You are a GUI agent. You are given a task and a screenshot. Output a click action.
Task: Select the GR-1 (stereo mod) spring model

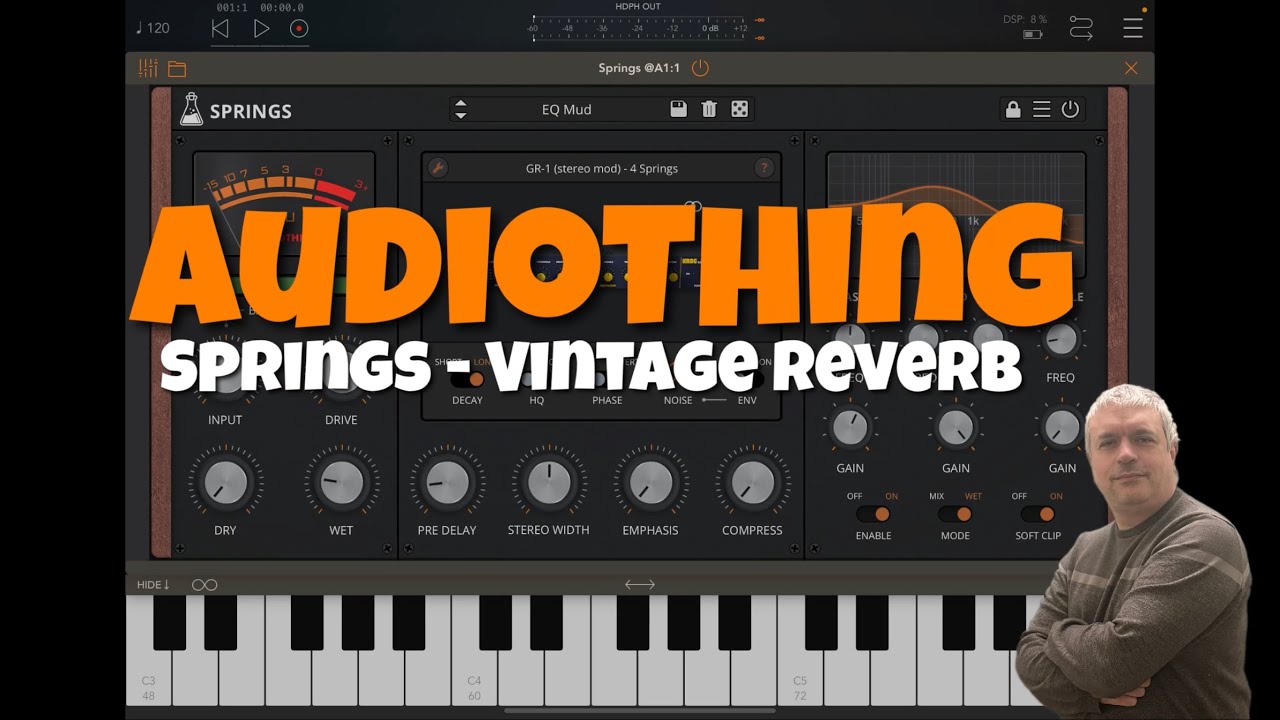[x=602, y=168]
